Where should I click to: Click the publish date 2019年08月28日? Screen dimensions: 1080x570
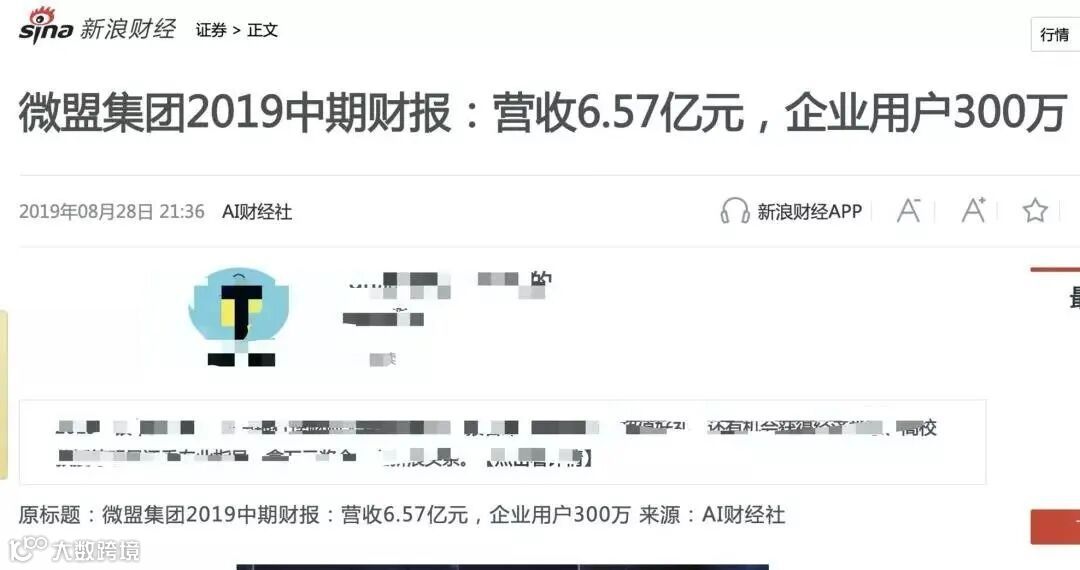[86, 211]
